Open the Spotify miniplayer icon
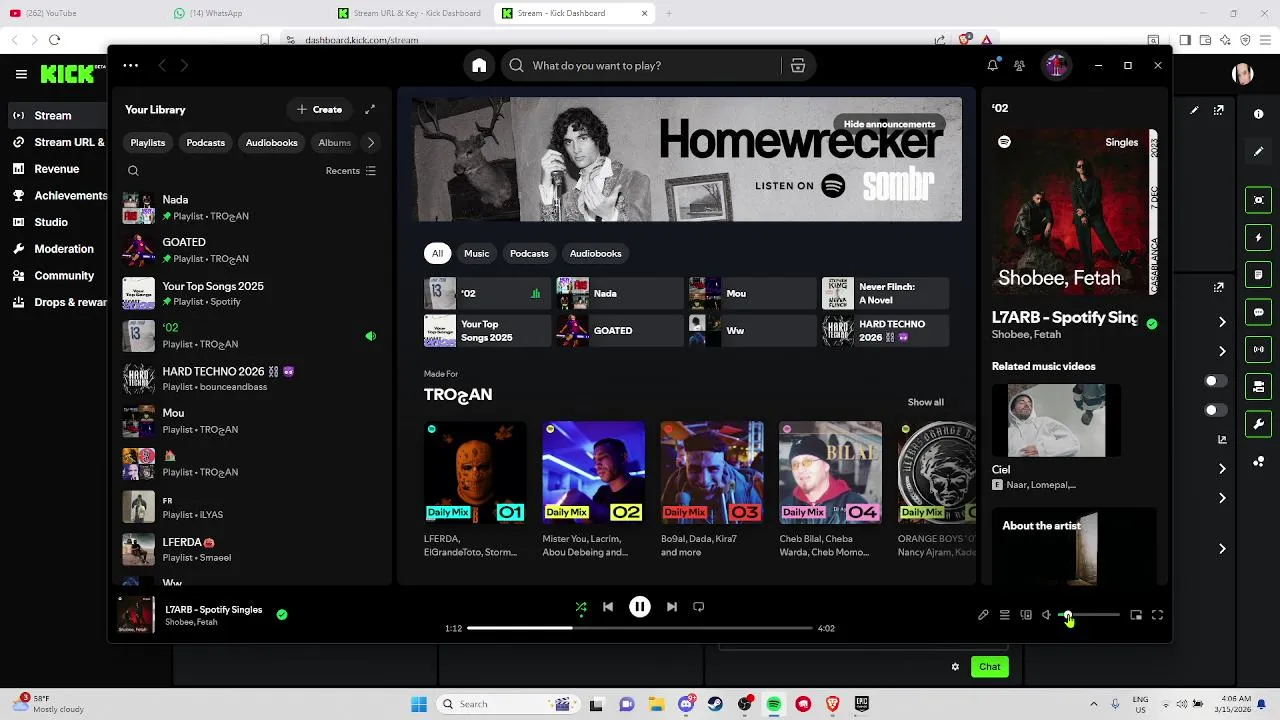The width and height of the screenshot is (1280, 720). (1136, 616)
